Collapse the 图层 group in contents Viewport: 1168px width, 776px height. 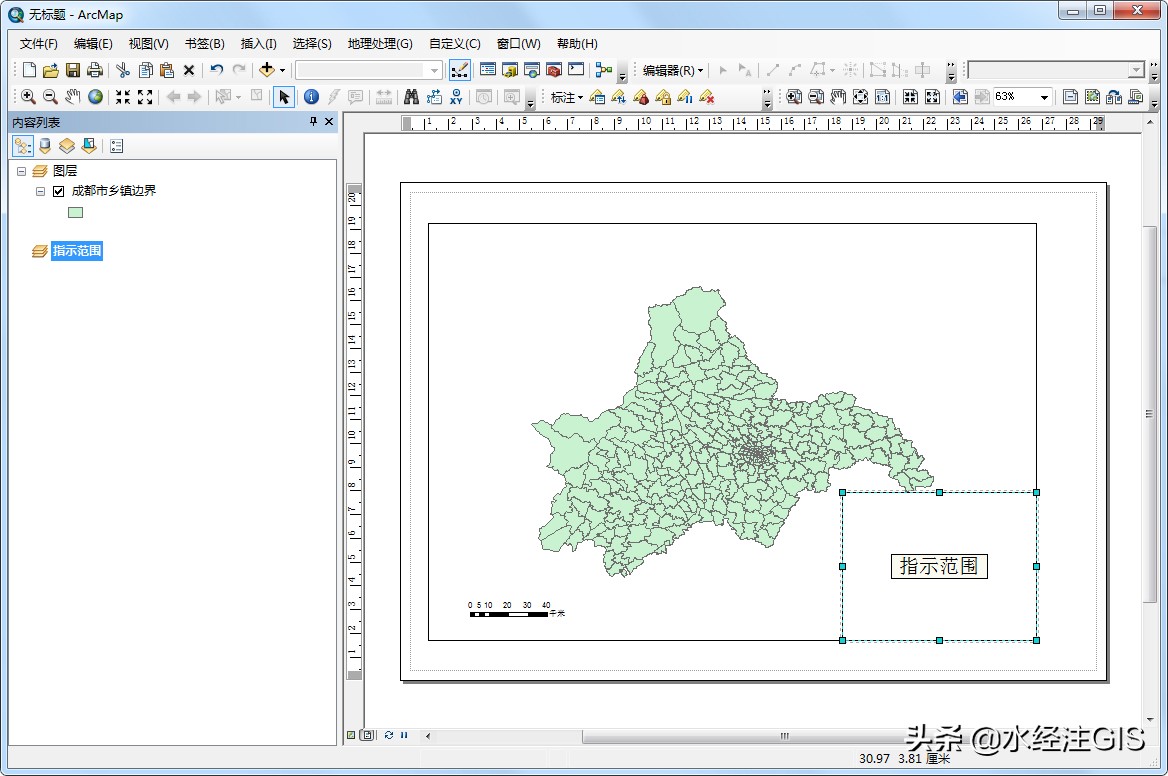pos(21,170)
